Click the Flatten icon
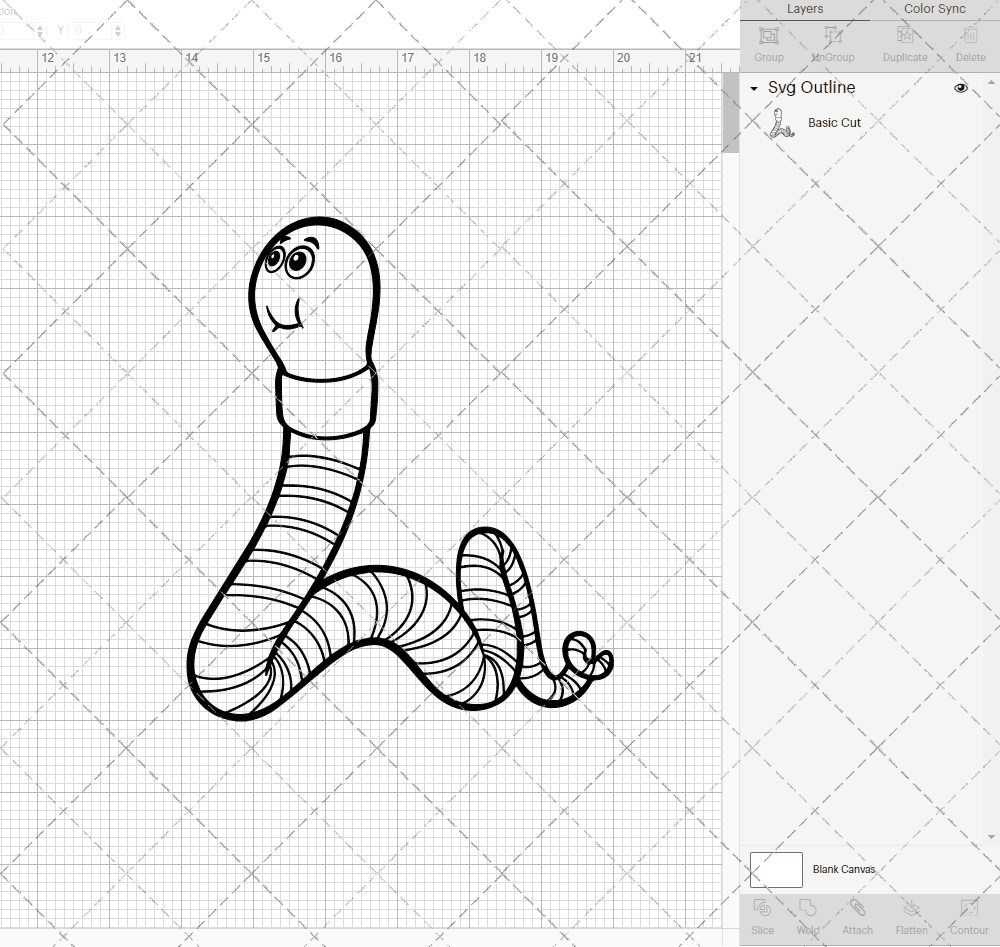The width and height of the screenshot is (1000, 947). [x=911, y=915]
